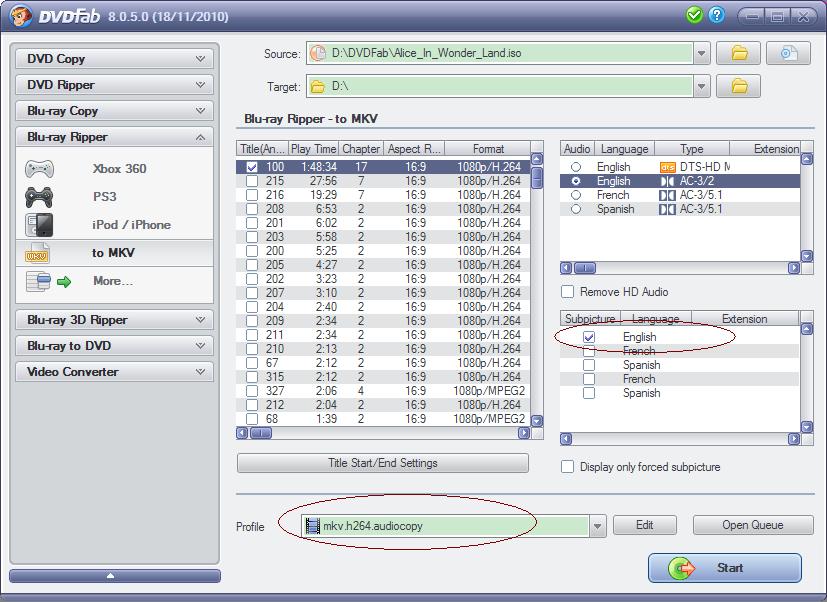The height and width of the screenshot is (602, 827).
Task: Click French AC-3/5.1 audio type icon
Action: tap(667, 195)
